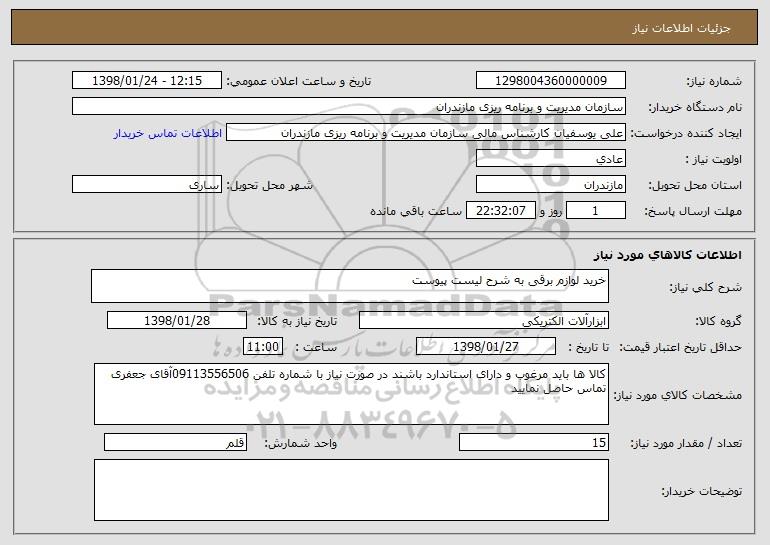The width and height of the screenshot is (770, 545).
Task: Click the delivery province field مازندران
Action: 550,185
